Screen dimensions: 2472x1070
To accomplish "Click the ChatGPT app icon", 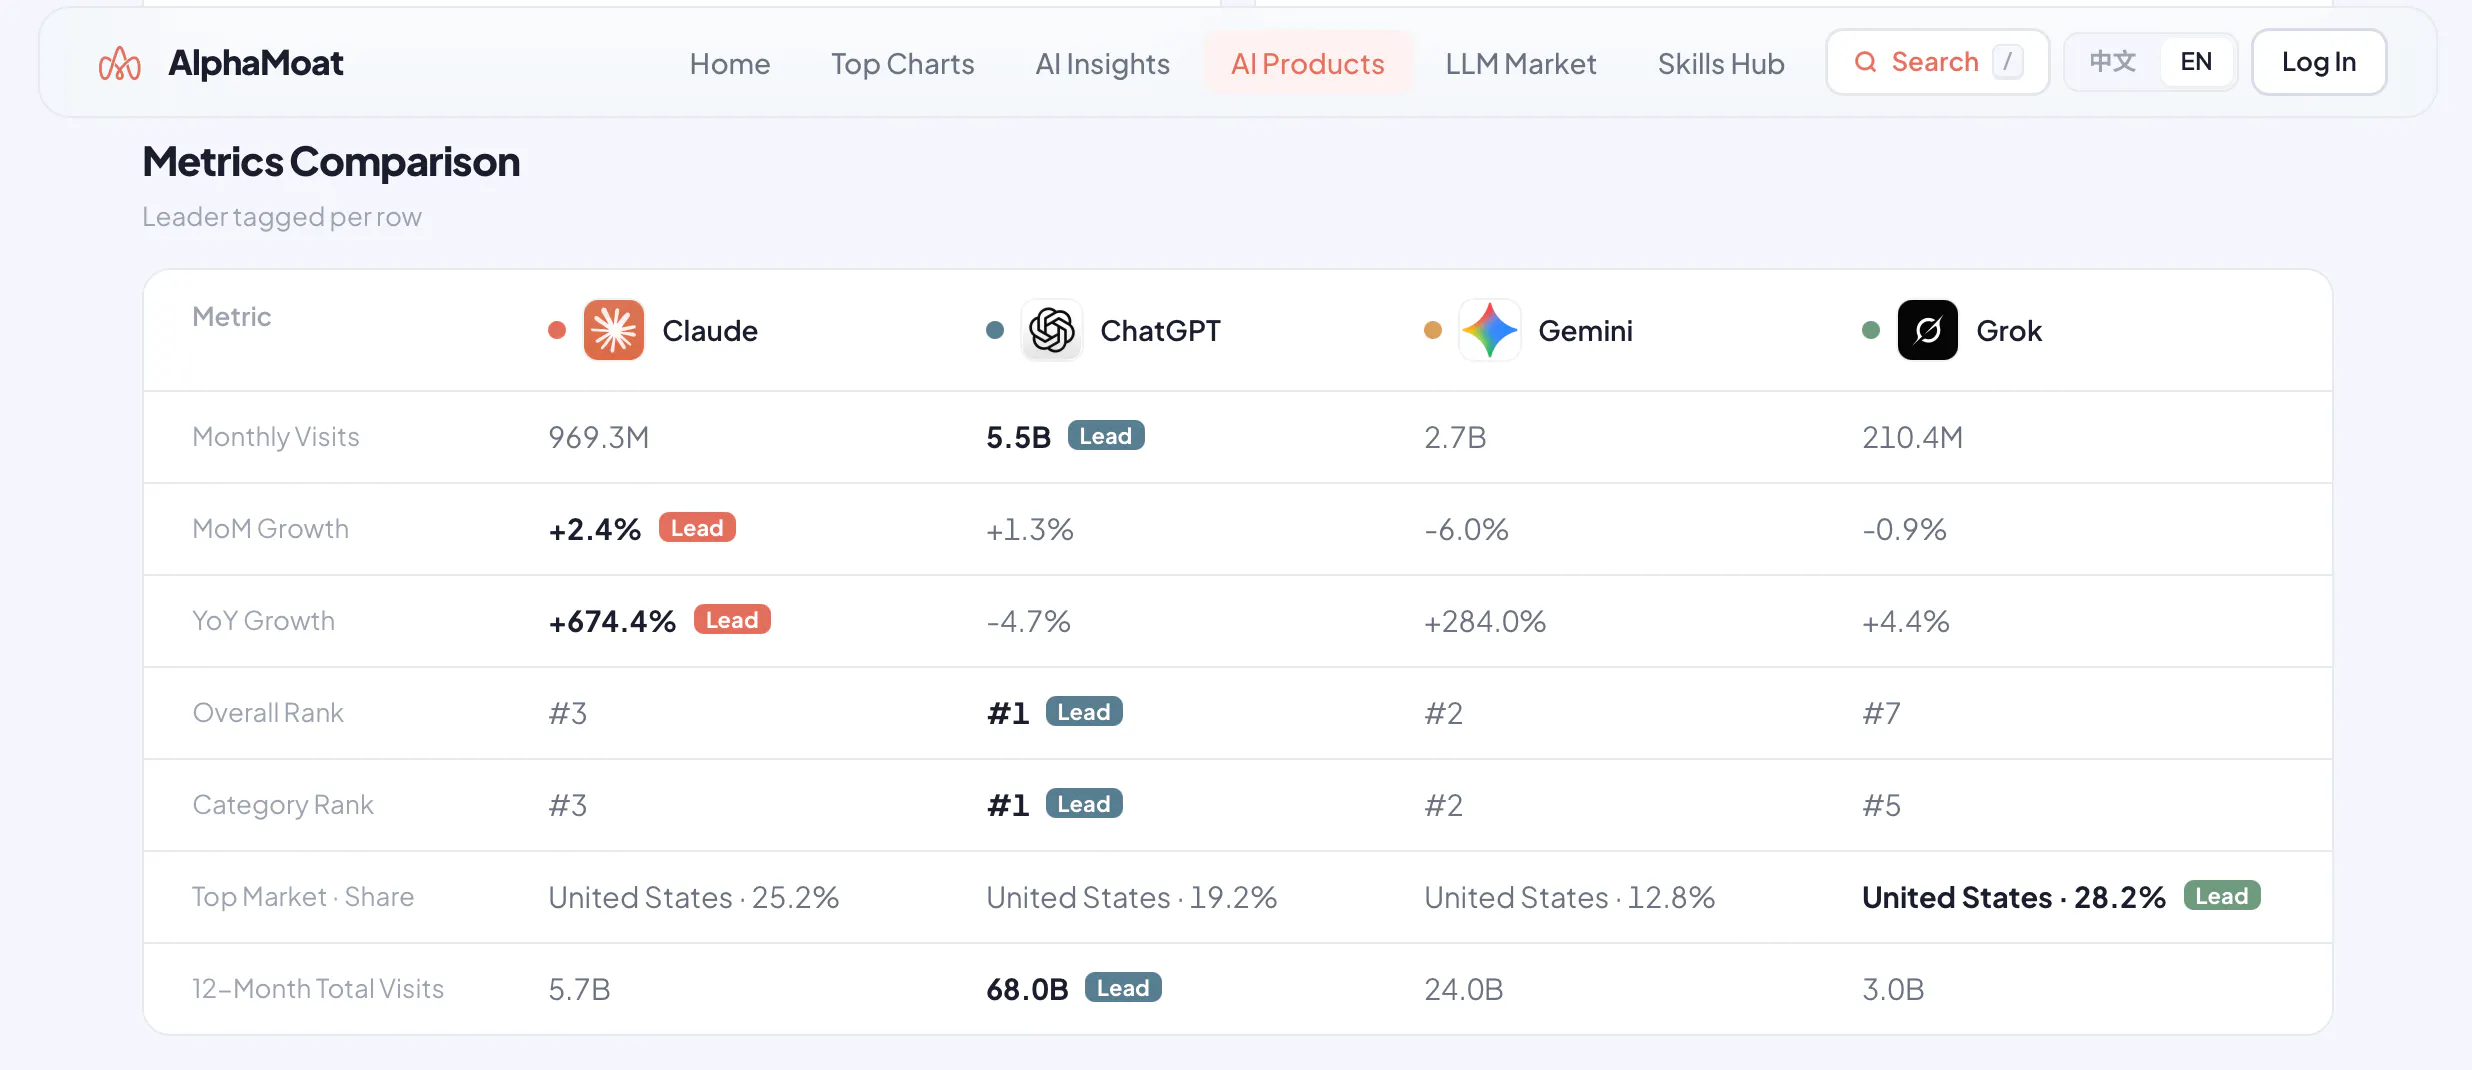I will point(1052,330).
